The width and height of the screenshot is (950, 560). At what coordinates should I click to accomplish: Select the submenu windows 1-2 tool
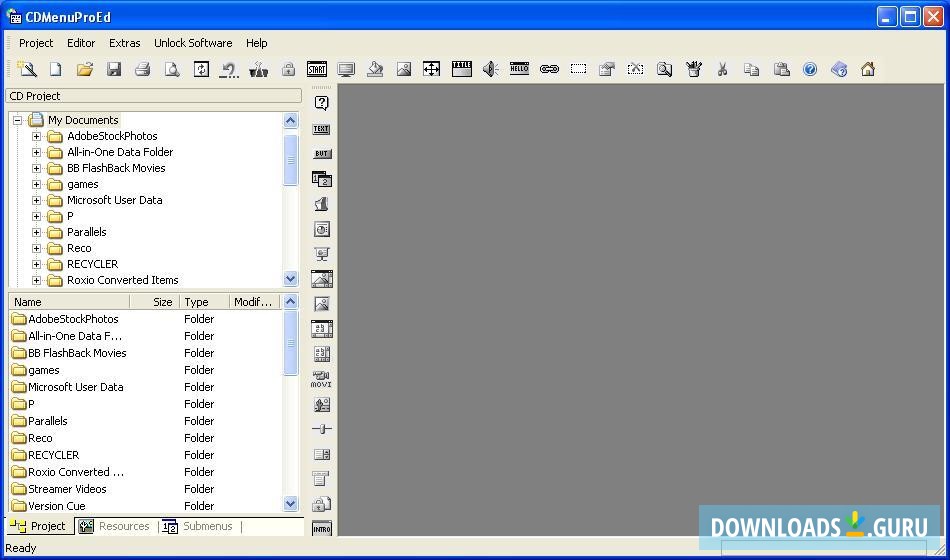[321, 179]
